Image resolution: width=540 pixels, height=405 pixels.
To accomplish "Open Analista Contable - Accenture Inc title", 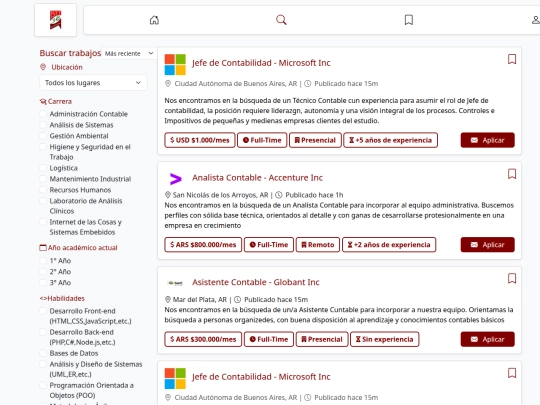I will [x=257, y=178].
